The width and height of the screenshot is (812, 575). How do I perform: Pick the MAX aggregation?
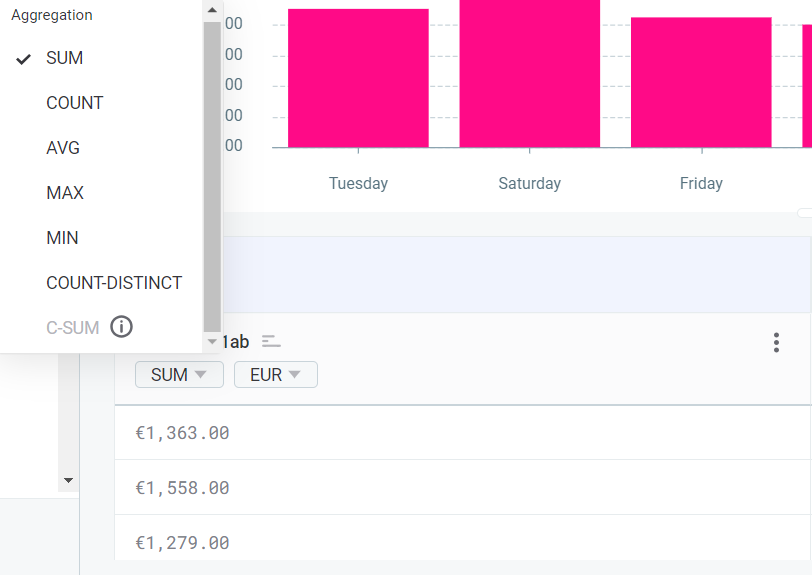click(65, 193)
